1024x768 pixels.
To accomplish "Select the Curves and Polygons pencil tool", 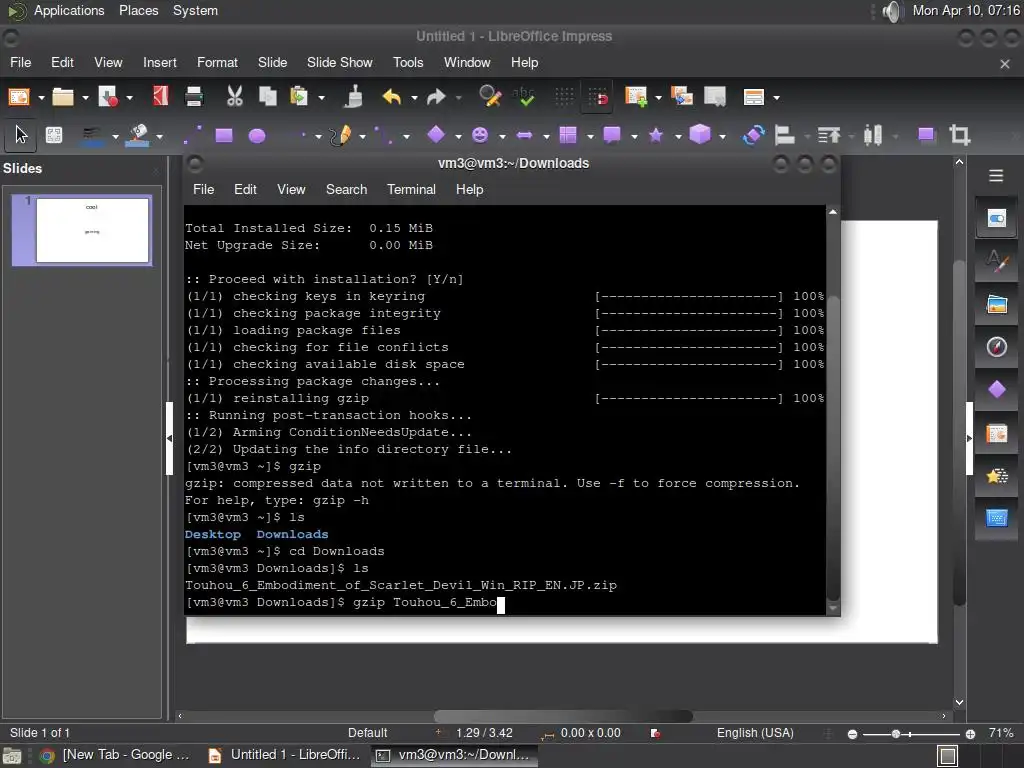I will (341, 135).
